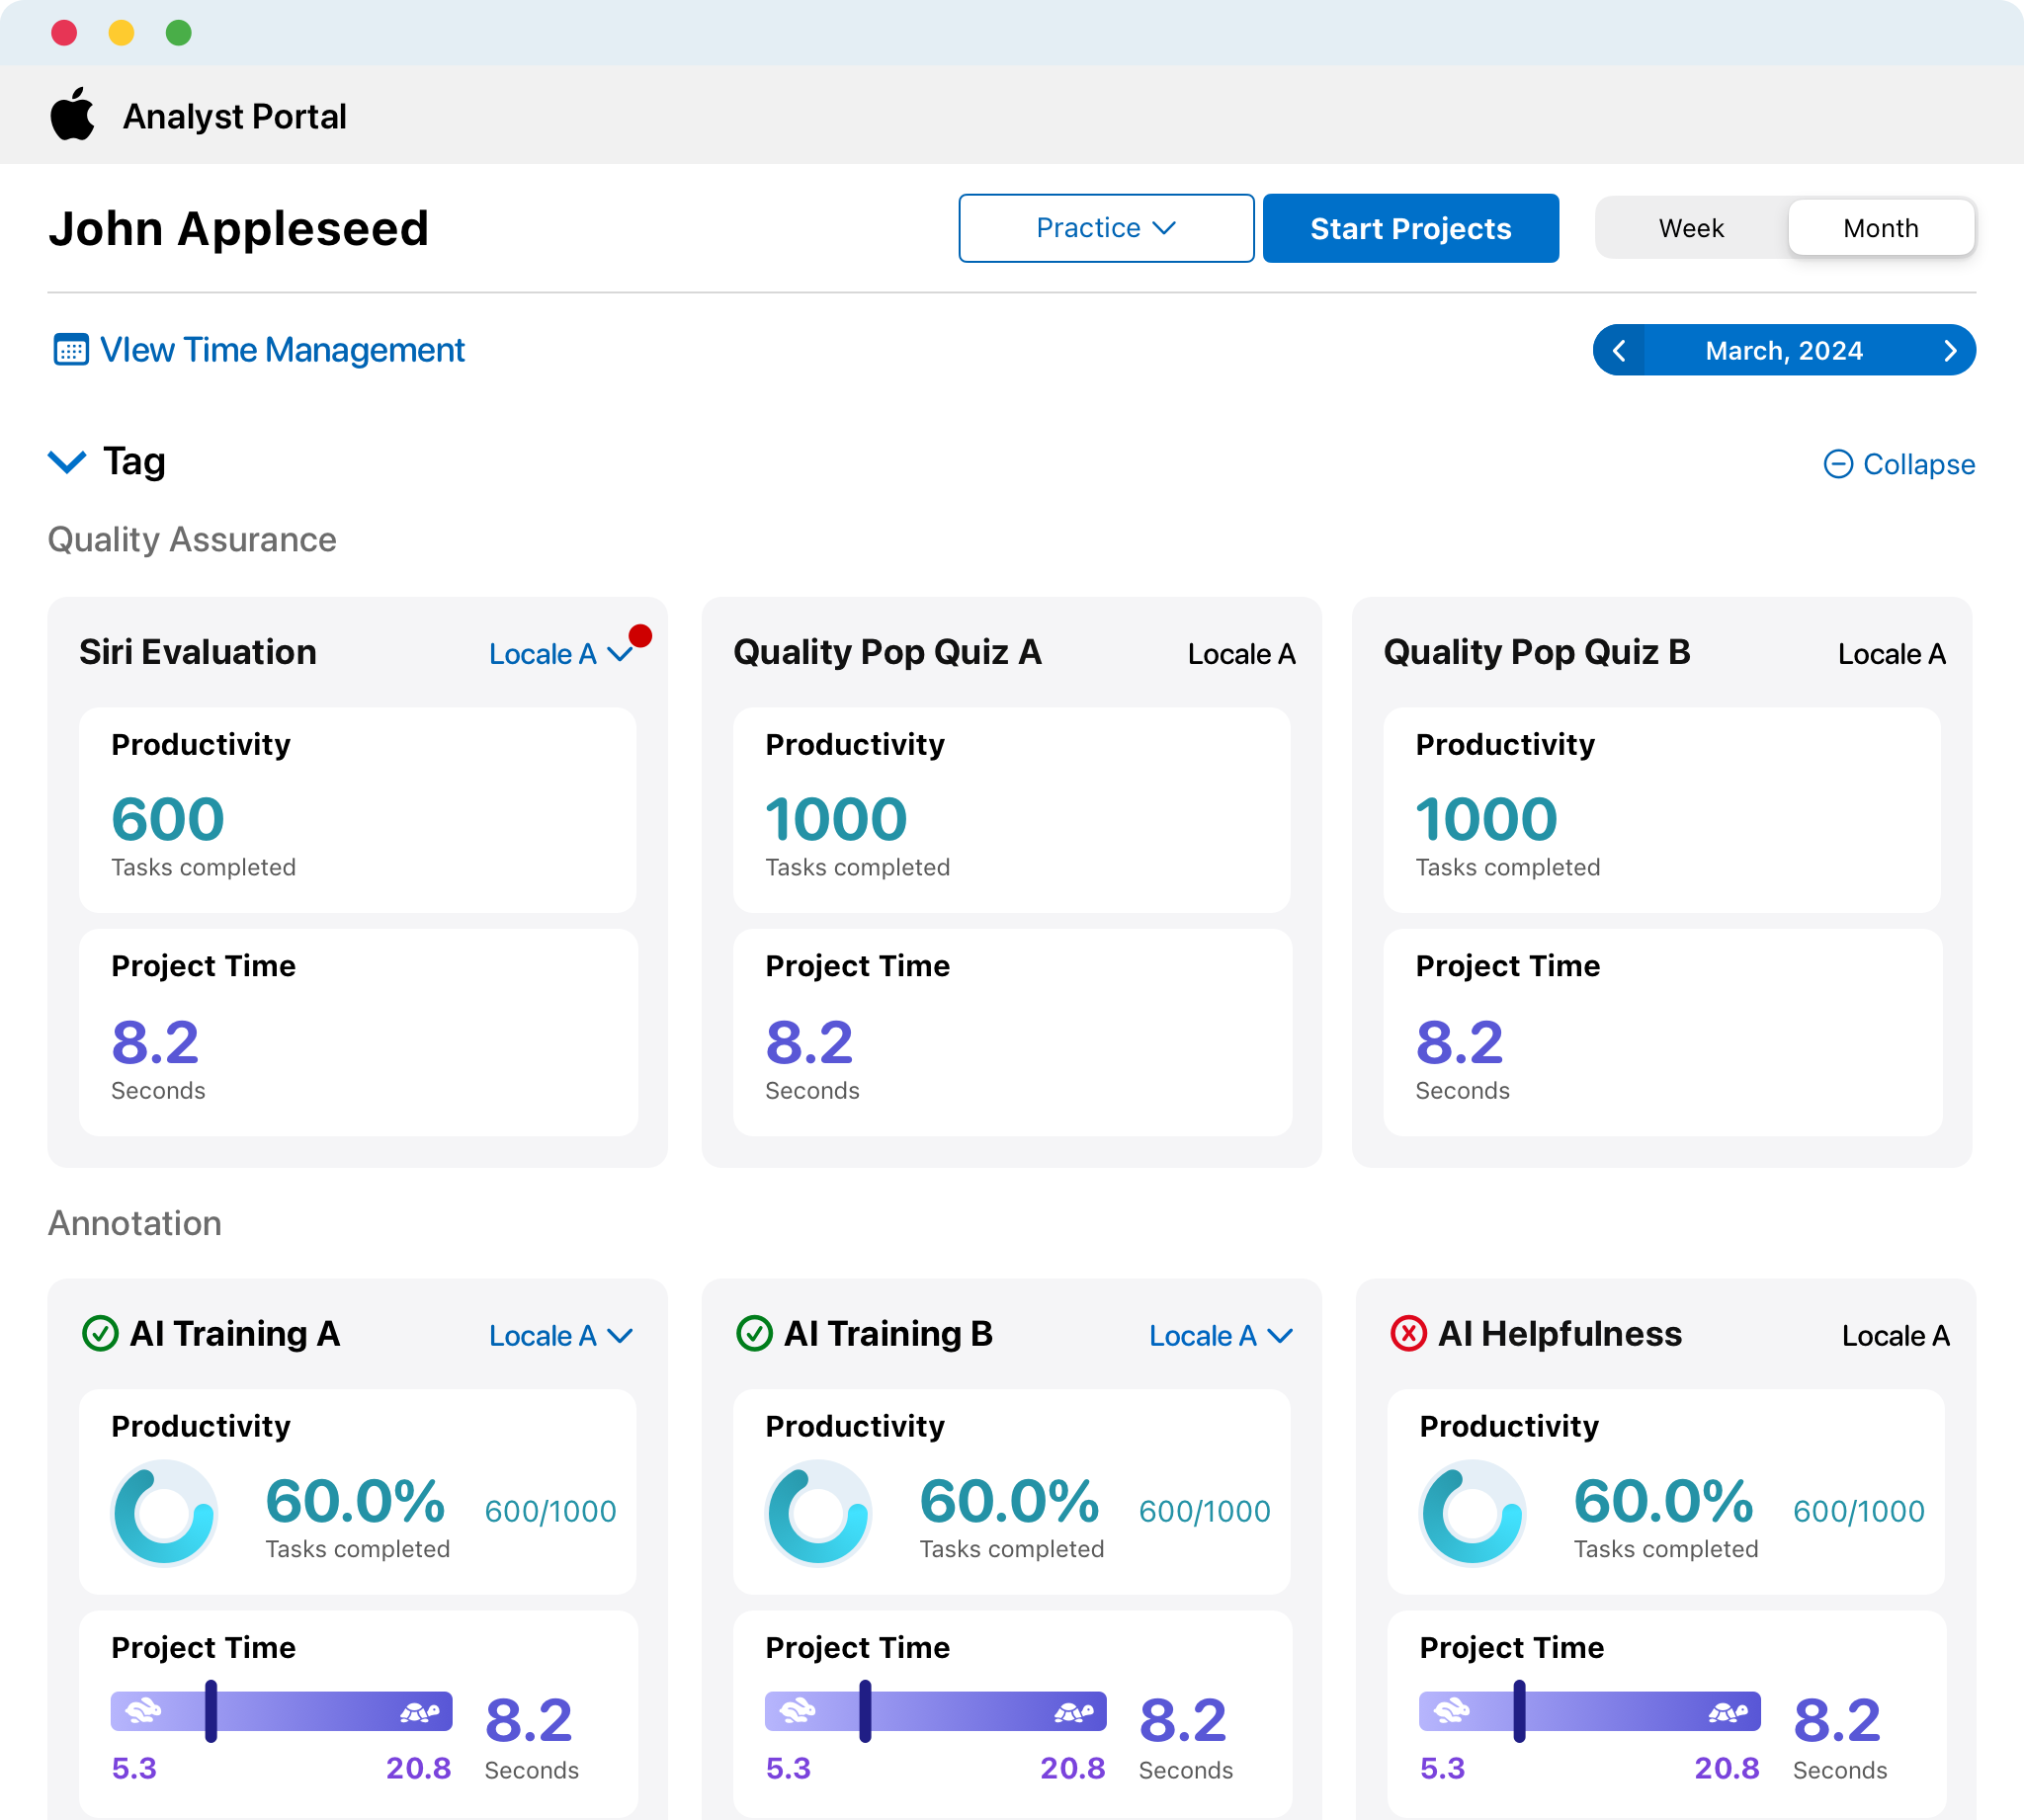Click Quality Assurance section label

click(192, 540)
